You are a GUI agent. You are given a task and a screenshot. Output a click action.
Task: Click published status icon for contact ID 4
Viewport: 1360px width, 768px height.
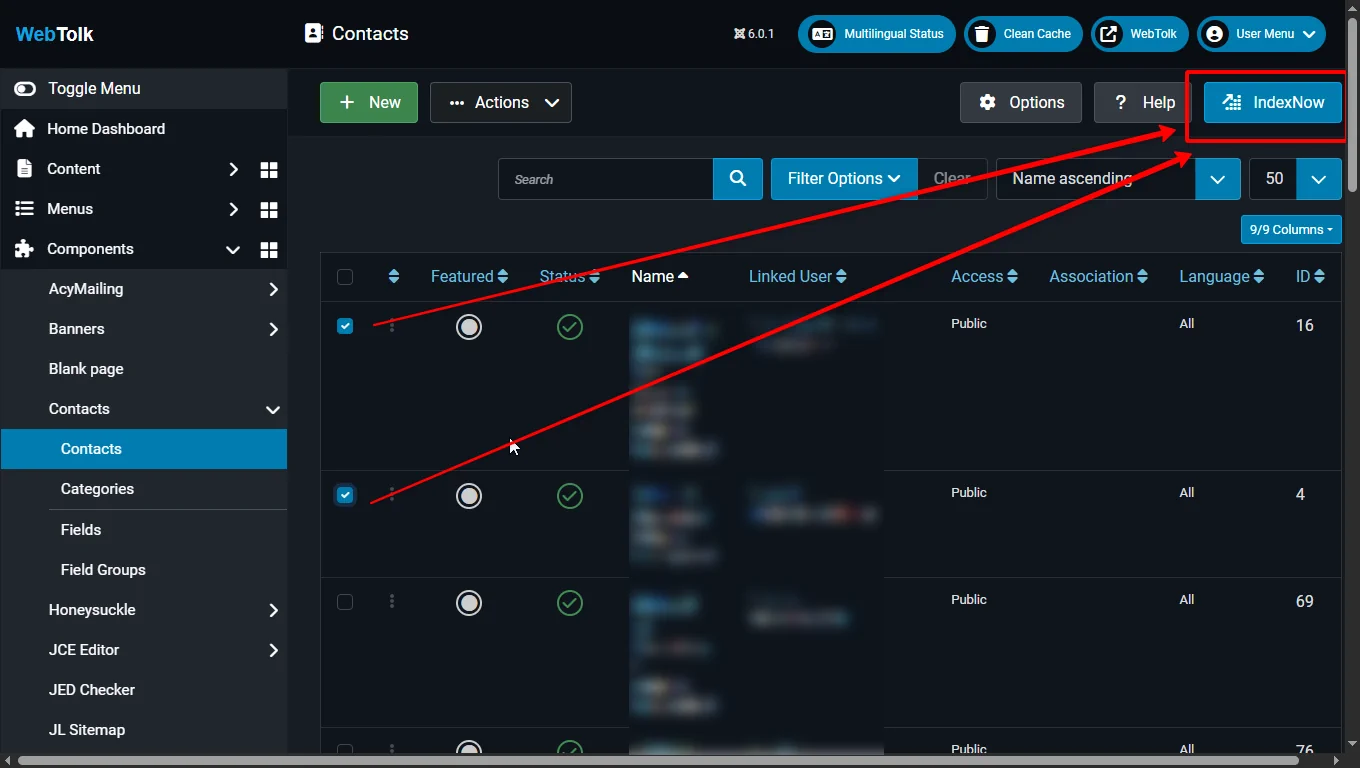(x=570, y=495)
